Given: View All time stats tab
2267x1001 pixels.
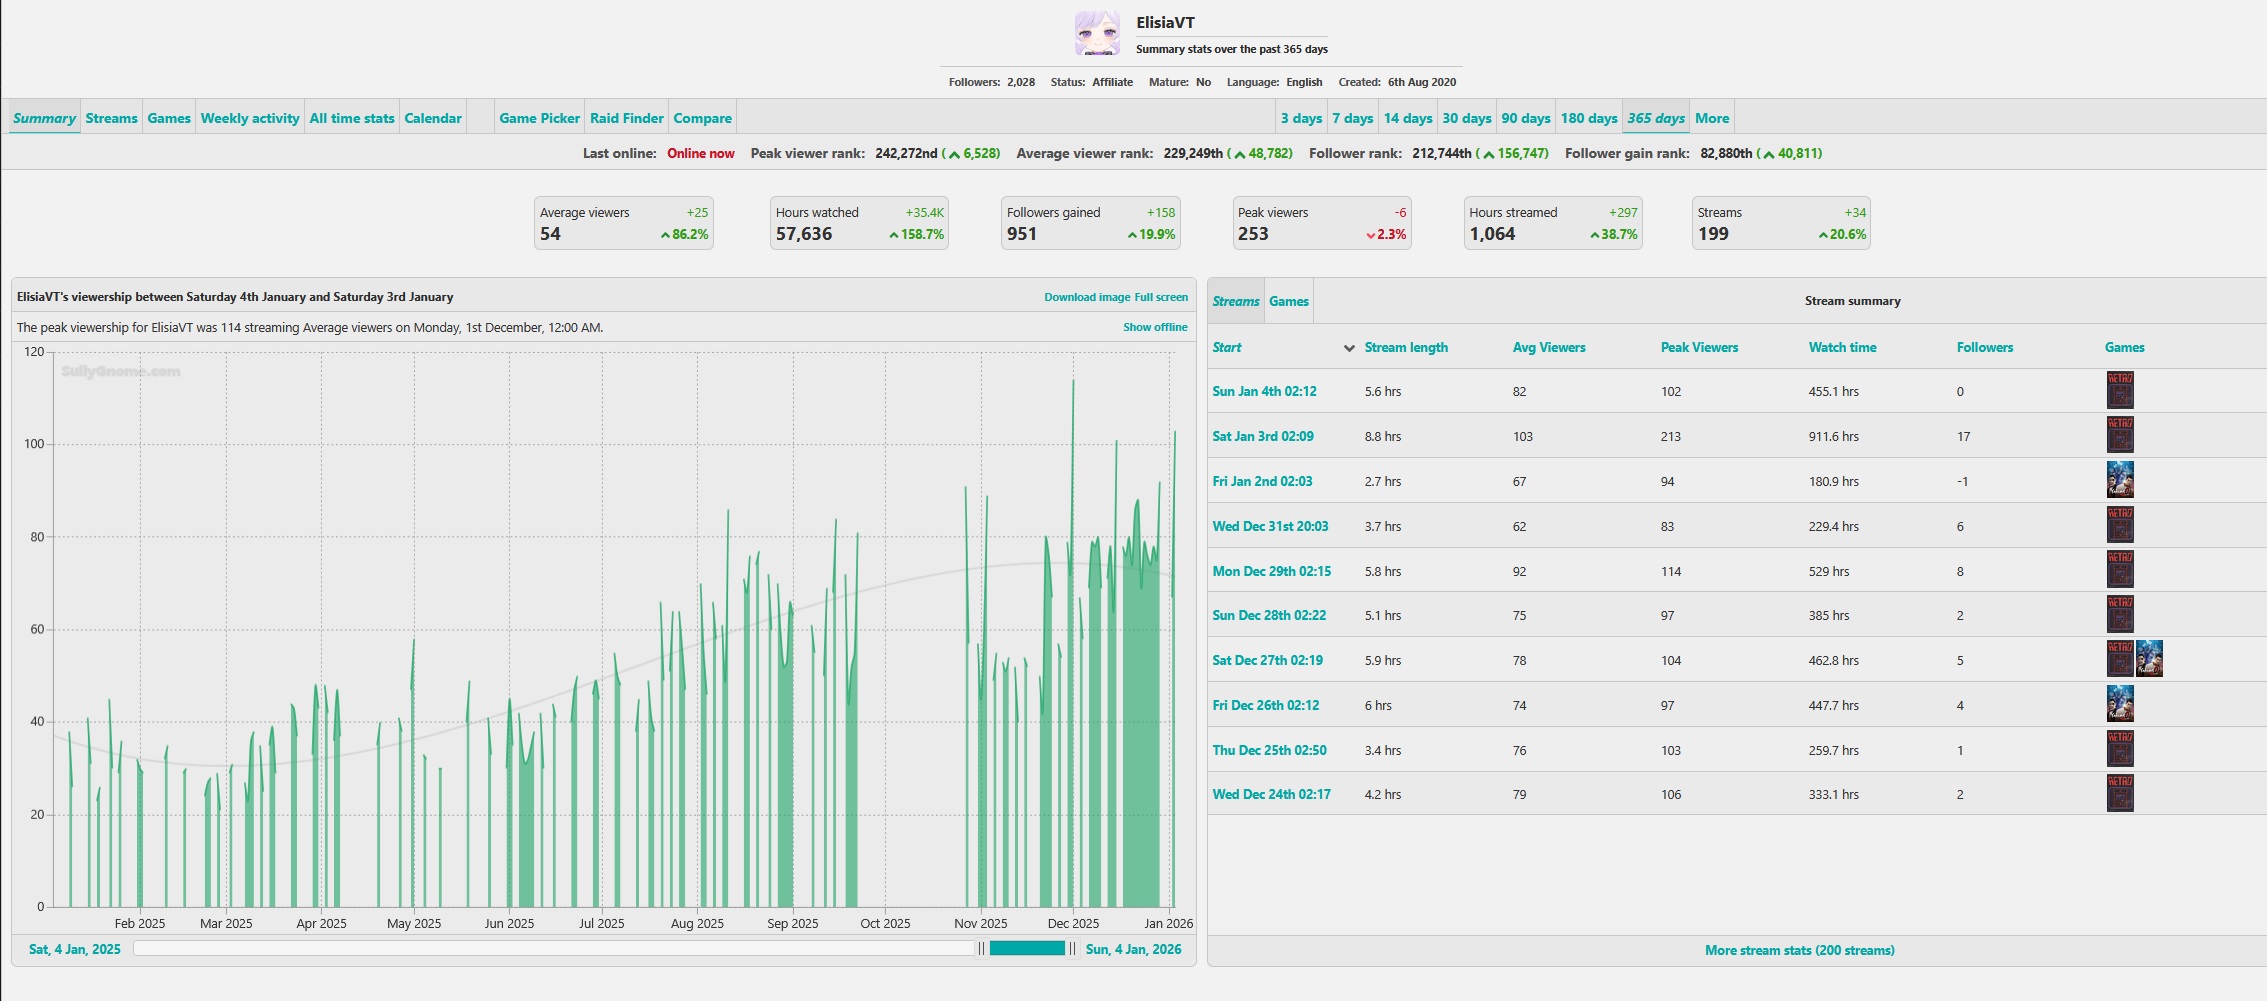Looking at the screenshot, I should 352,118.
